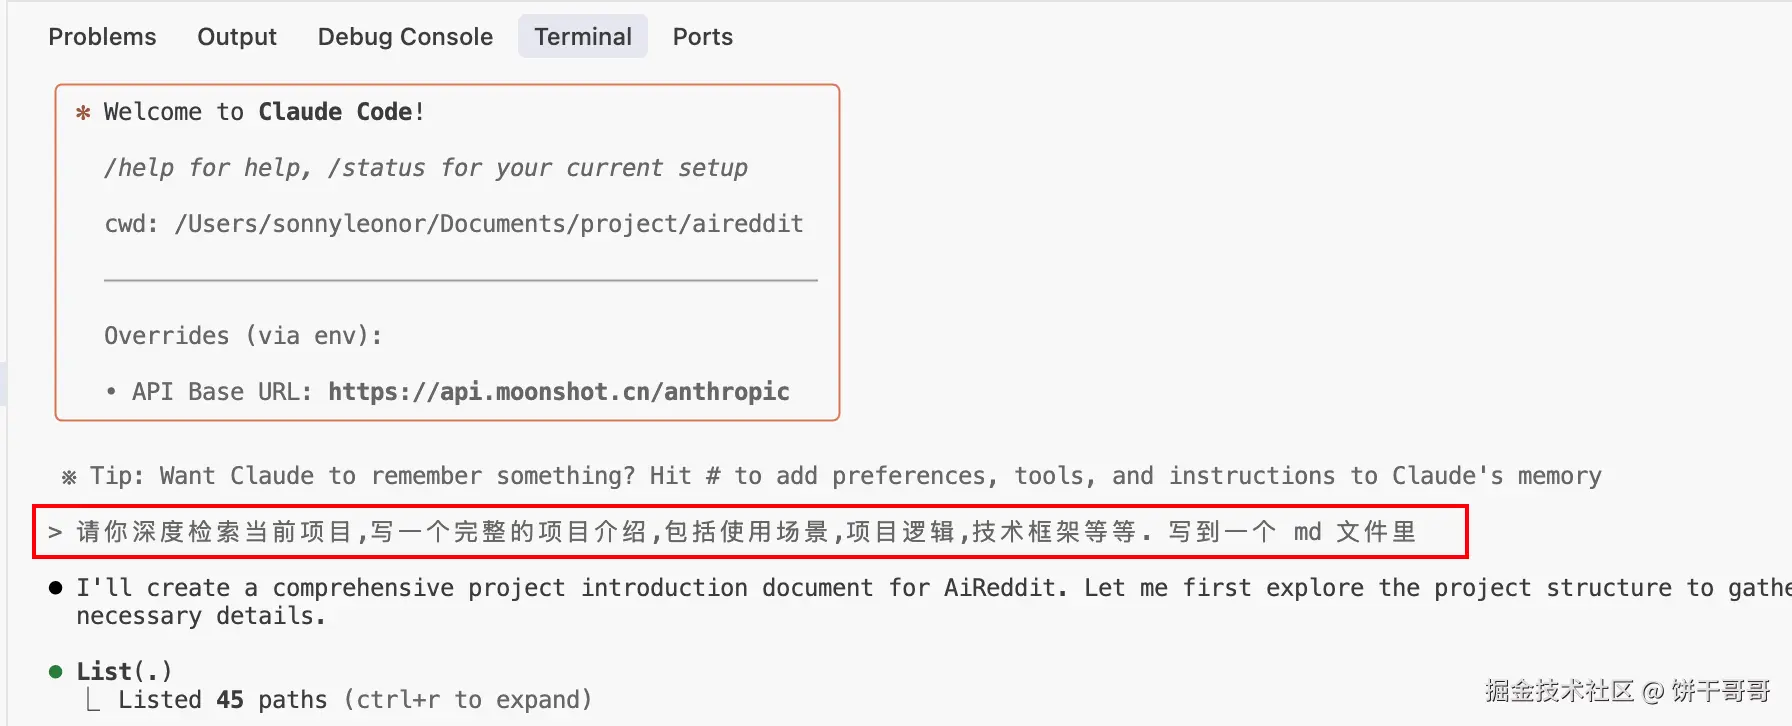The height and width of the screenshot is (726, 1792).
Task: Click the tip symbol before 'Tip:'
Action: pos(69,477)
